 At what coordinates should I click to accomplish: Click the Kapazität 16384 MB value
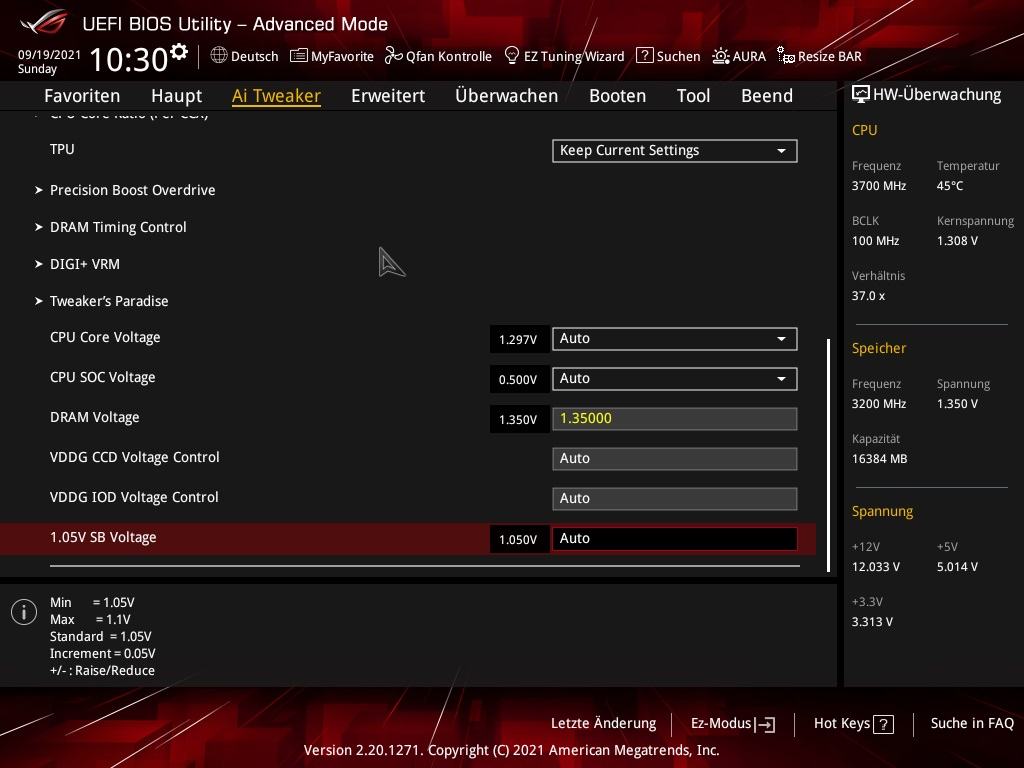[879, 459]
